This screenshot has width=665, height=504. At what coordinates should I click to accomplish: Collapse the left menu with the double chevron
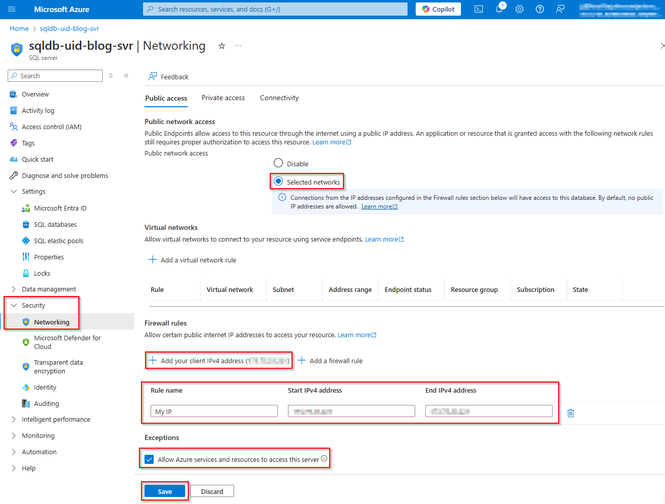pyautogui.click(x=126, y=76)
